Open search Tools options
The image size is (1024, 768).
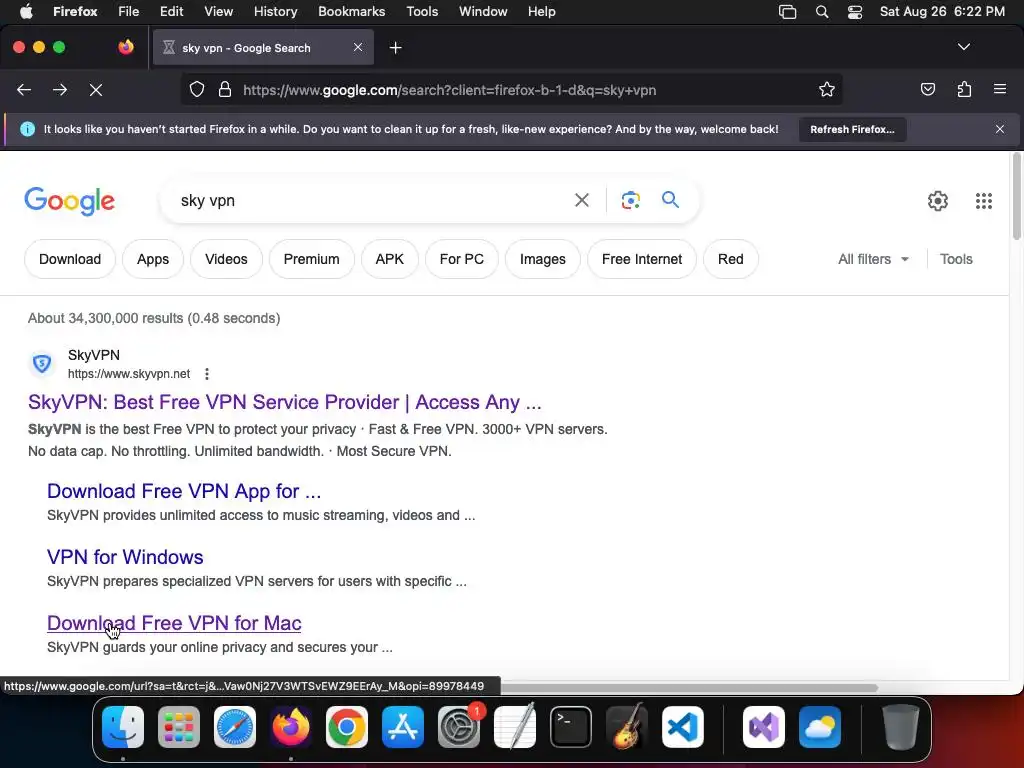956,259
